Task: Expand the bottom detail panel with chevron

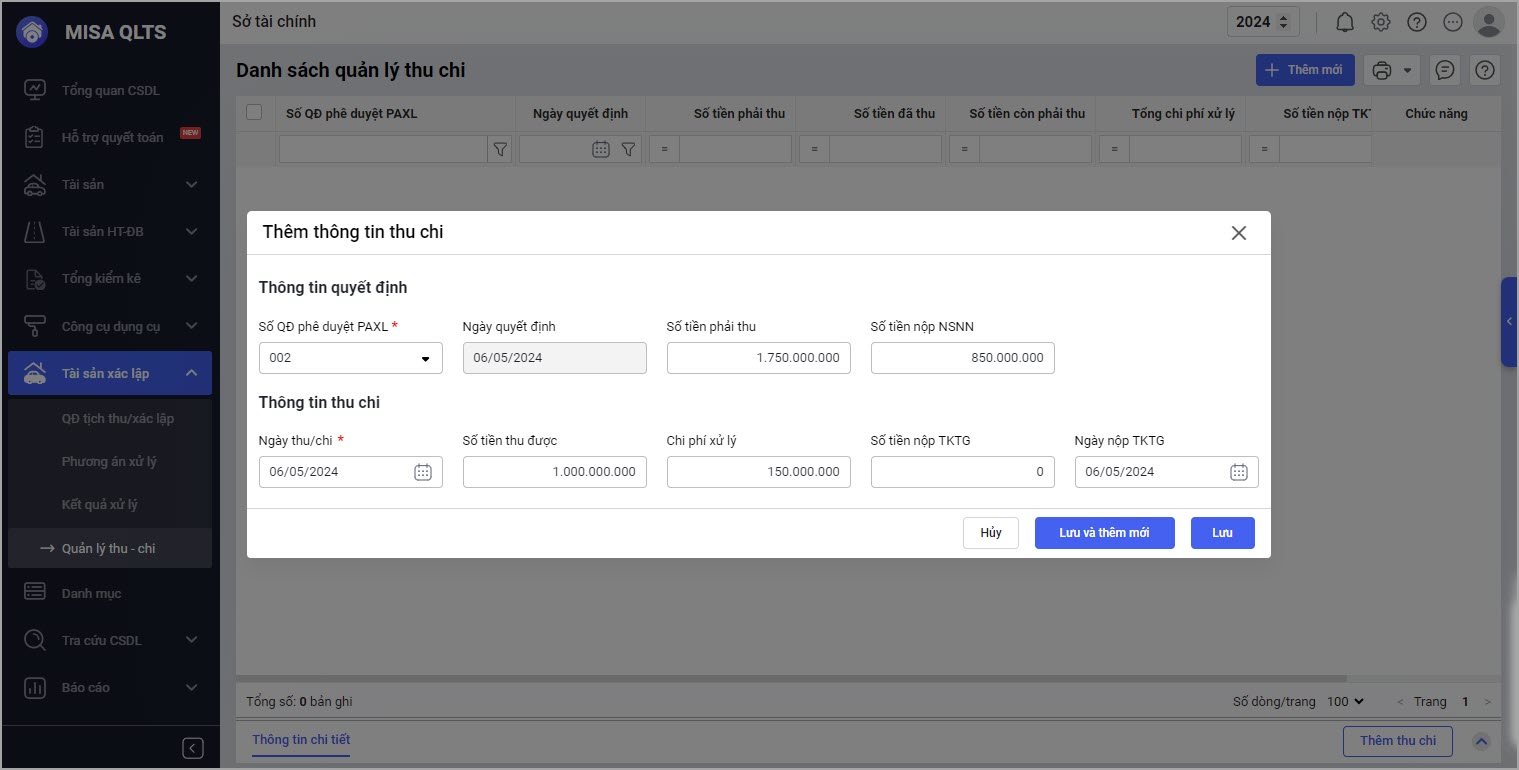Action: pyautogui.click(x=1481, y=741)
